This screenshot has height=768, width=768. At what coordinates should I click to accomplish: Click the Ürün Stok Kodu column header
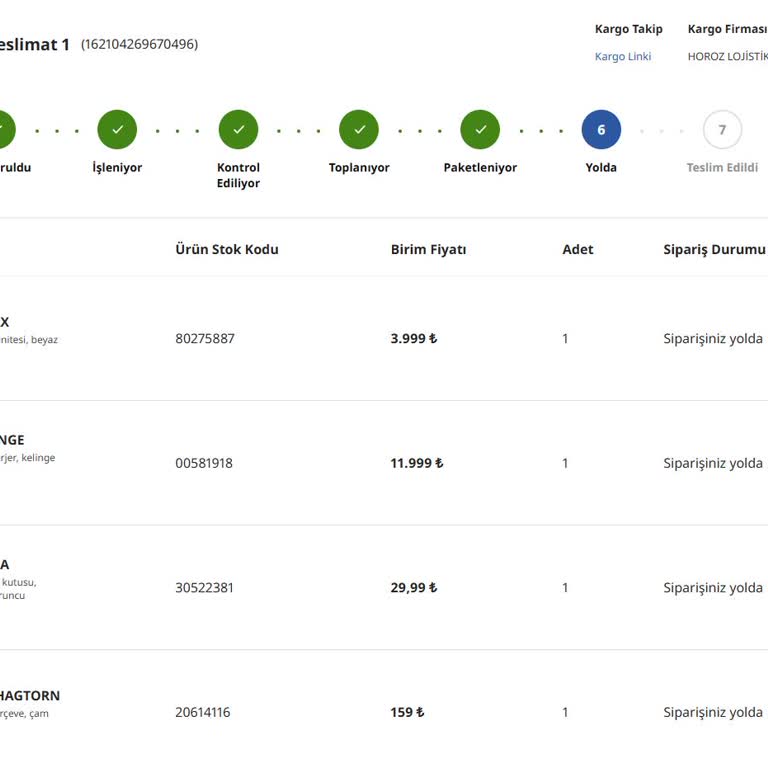tap(227, 249)
